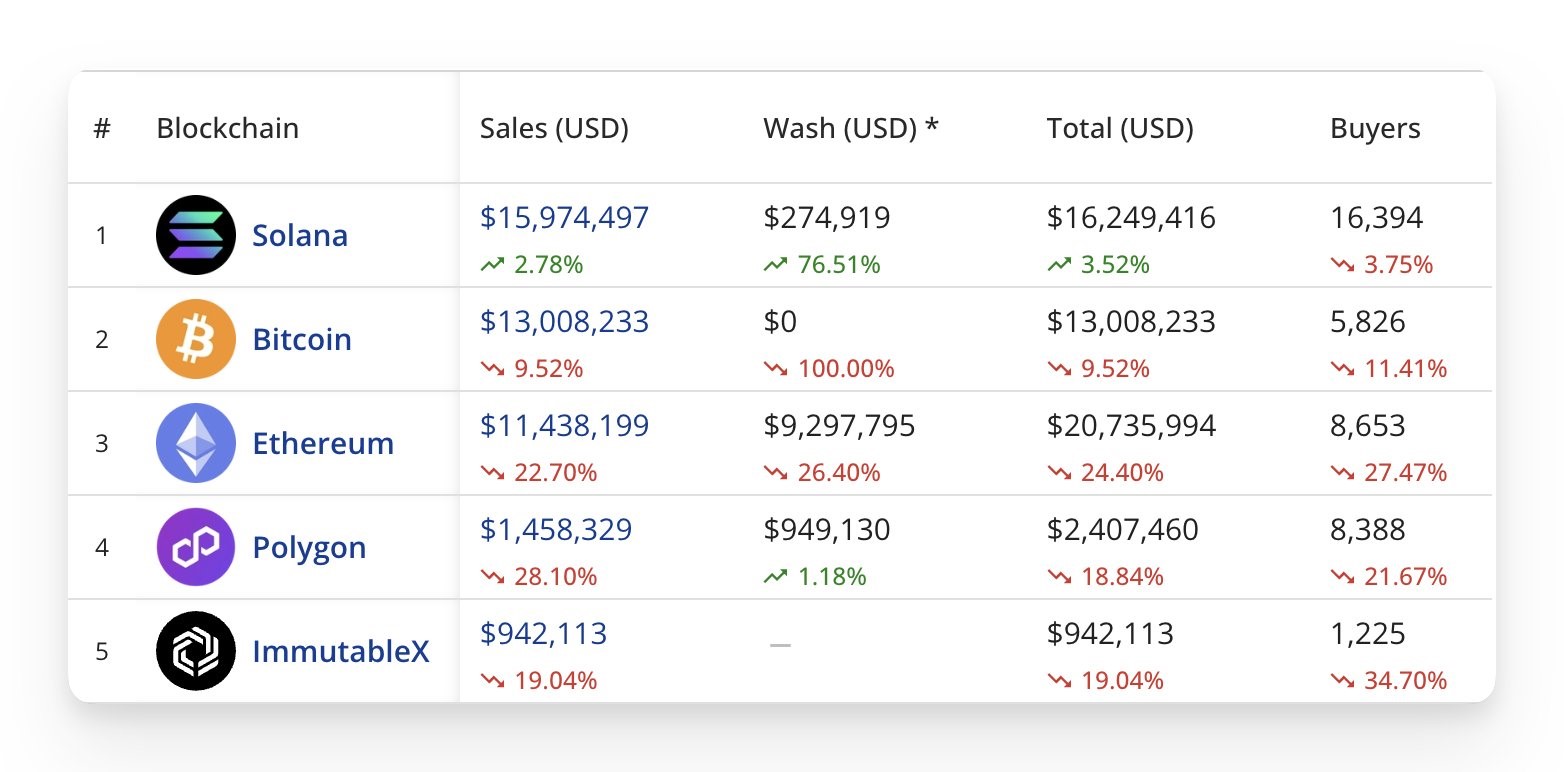The height and width of the screenshot is (772, 1564).
Task: Select Polygon buyers count 8,388
Action: [1368, 529]
